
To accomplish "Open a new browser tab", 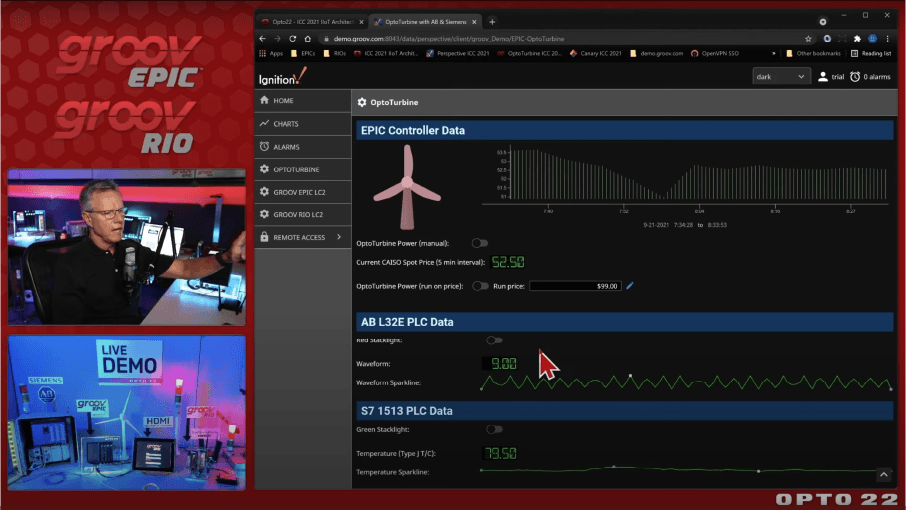I will tap(492, 22).
